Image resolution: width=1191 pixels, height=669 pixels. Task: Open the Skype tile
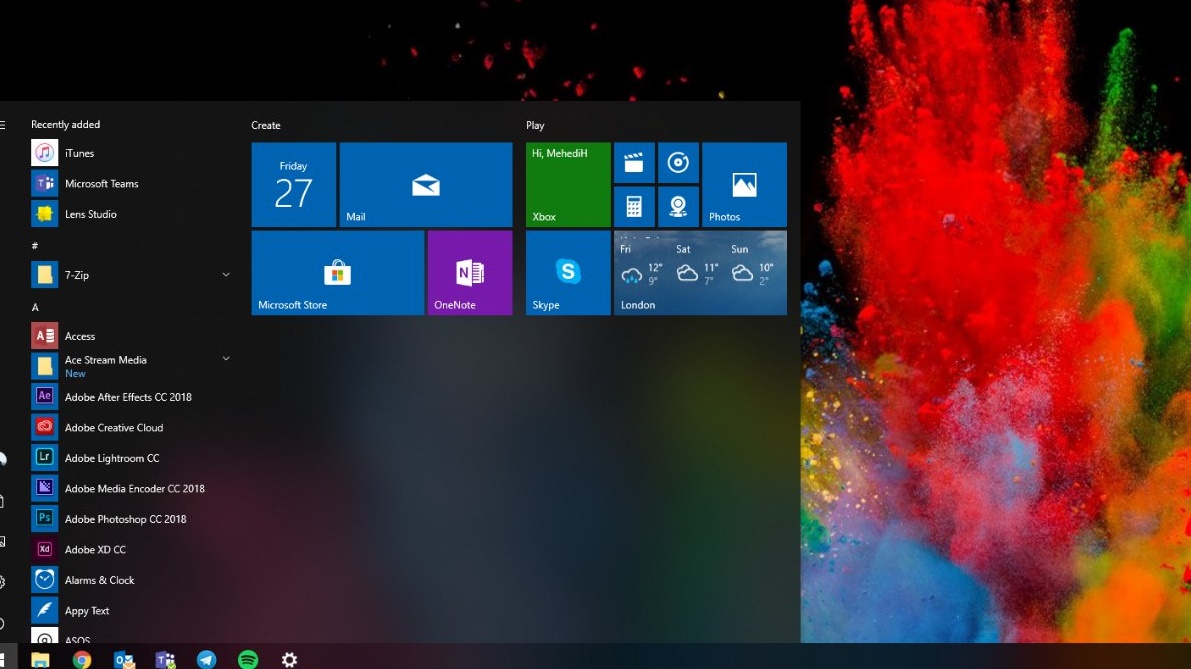[568, 273]
